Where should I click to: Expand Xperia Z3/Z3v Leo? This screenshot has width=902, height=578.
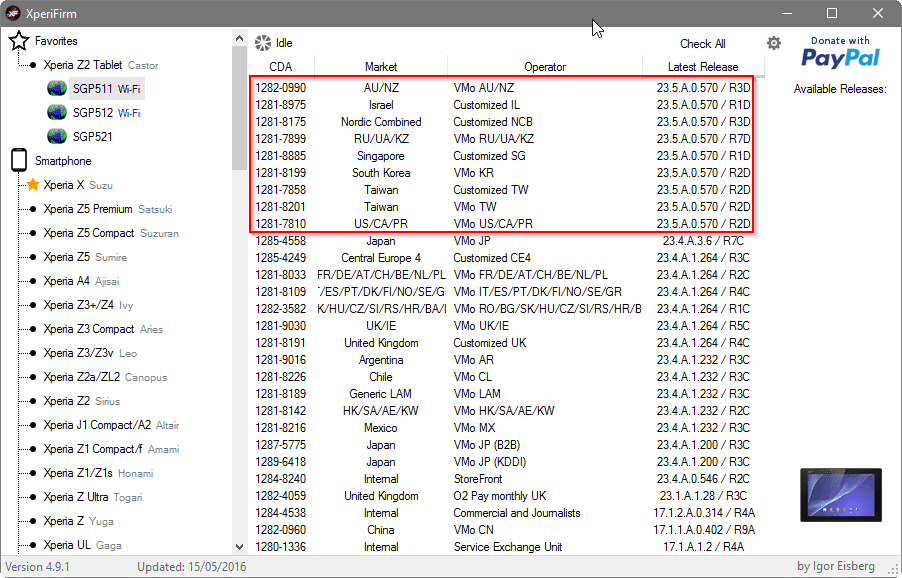coord(90,353)
